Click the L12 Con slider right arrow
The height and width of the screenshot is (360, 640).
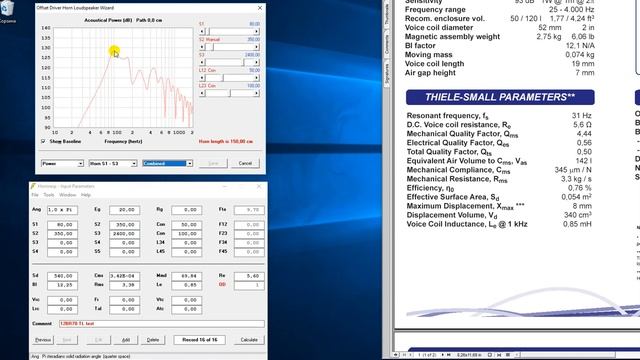tap(256, 78)
